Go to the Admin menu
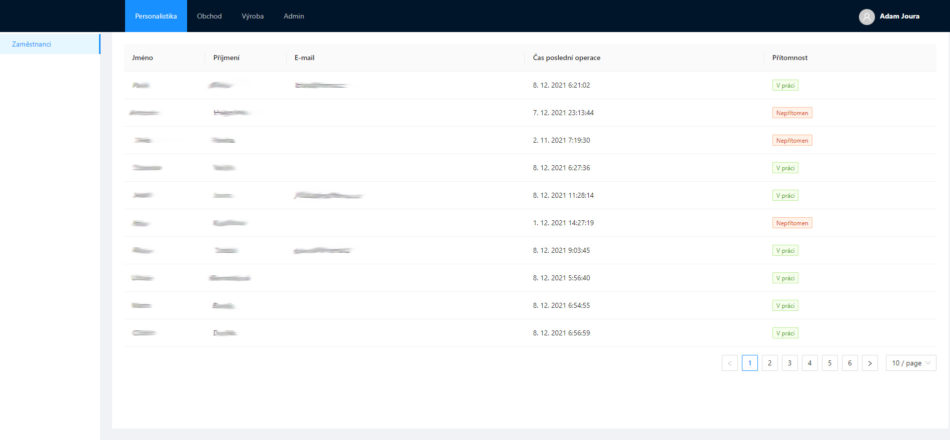This screenshot has width=950, height=440. [x=294, y=16]
